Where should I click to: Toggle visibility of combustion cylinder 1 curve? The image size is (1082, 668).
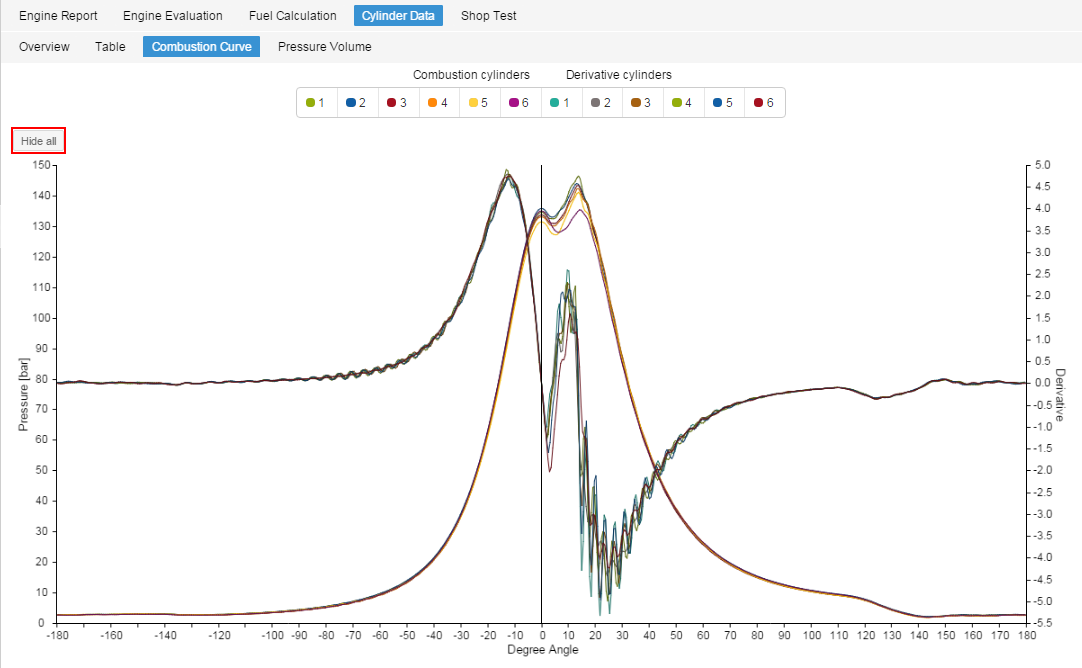click(x=317, y=102)
